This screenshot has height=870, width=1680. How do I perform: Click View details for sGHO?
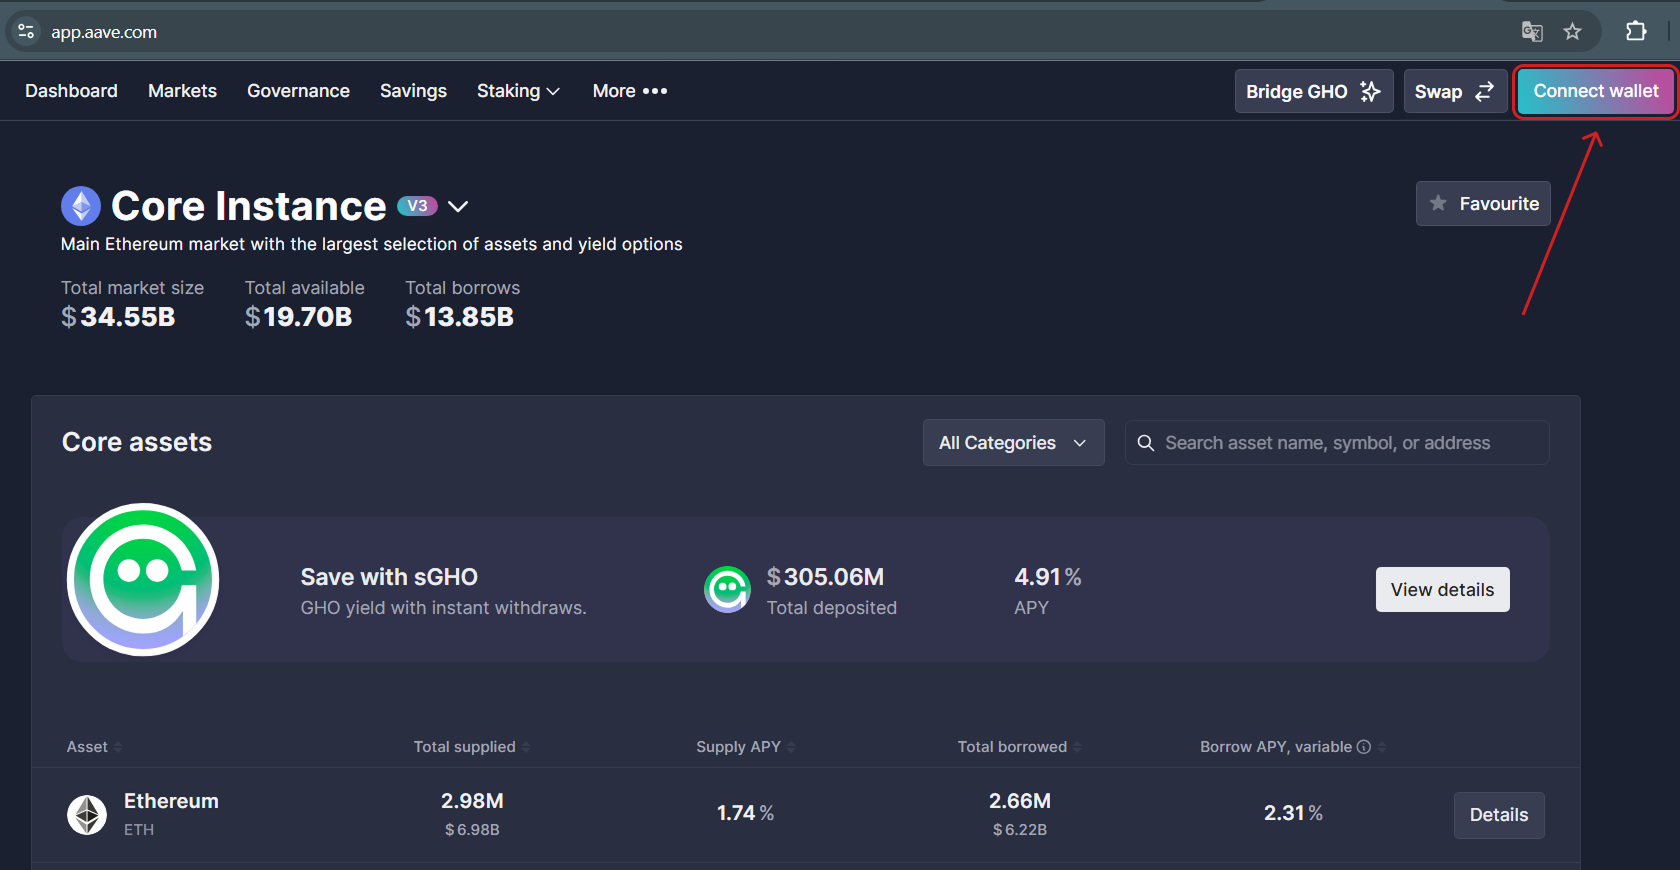pos(1442,590)
